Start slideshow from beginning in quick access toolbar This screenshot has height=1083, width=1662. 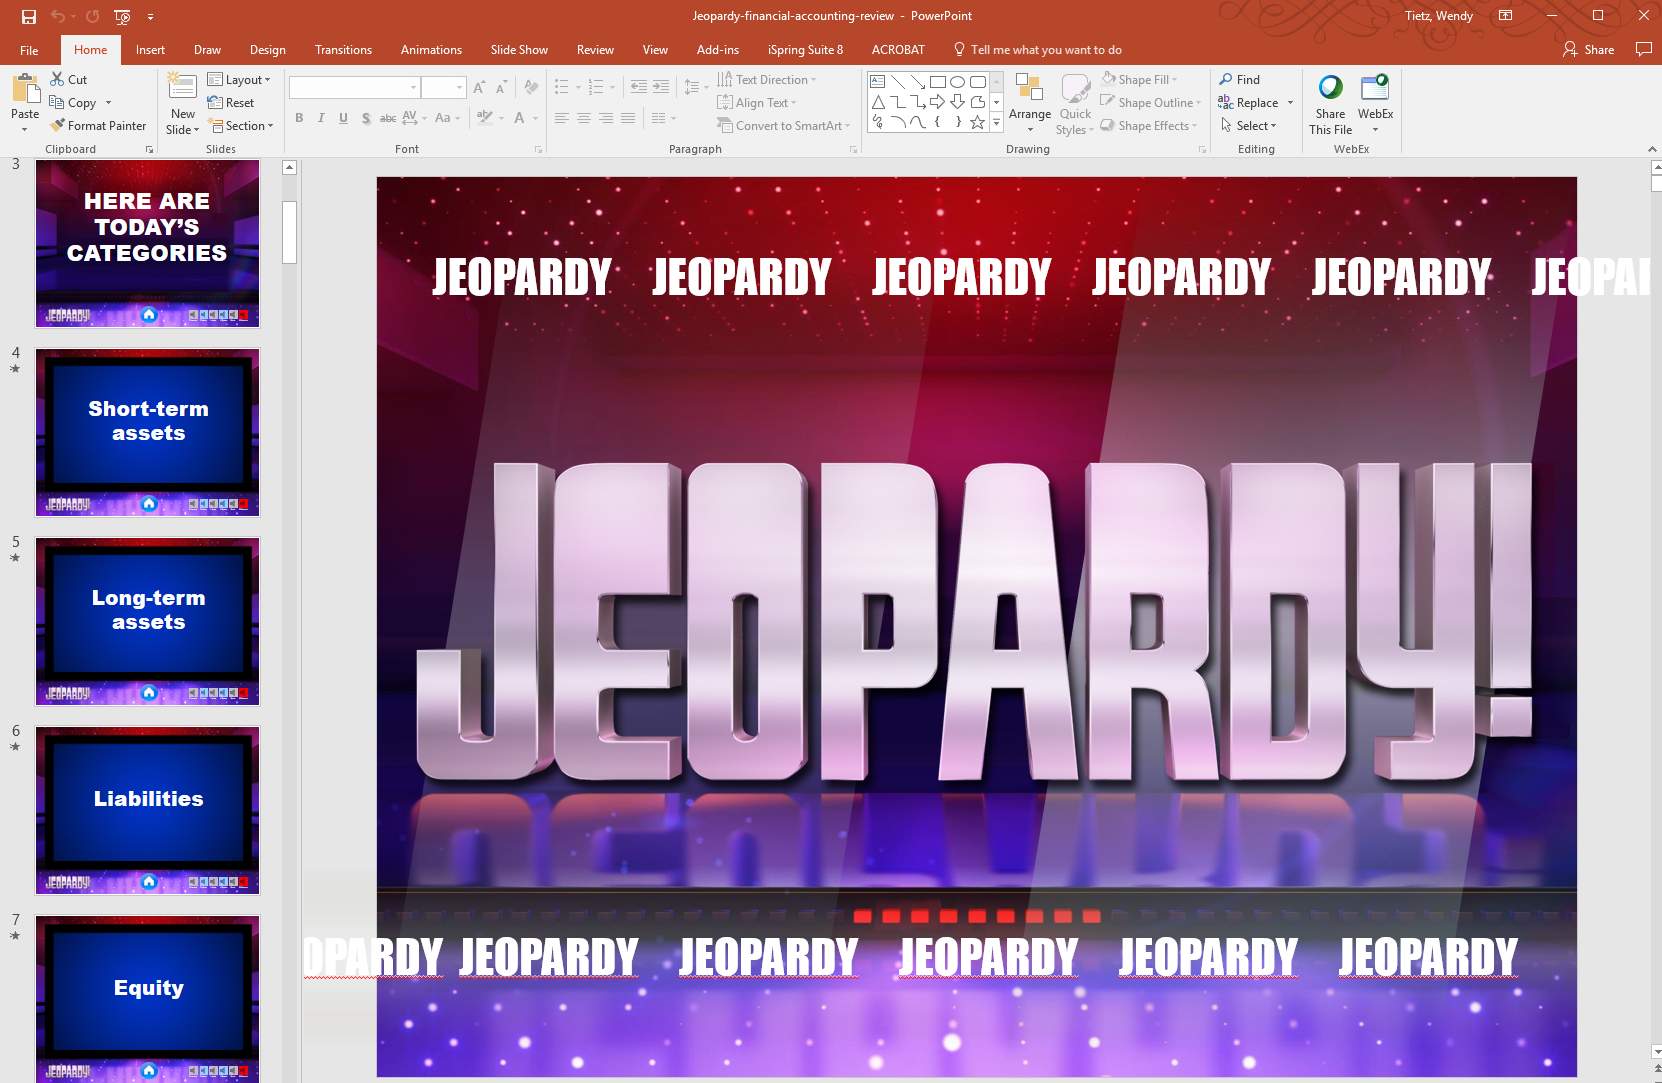(122, 16)
